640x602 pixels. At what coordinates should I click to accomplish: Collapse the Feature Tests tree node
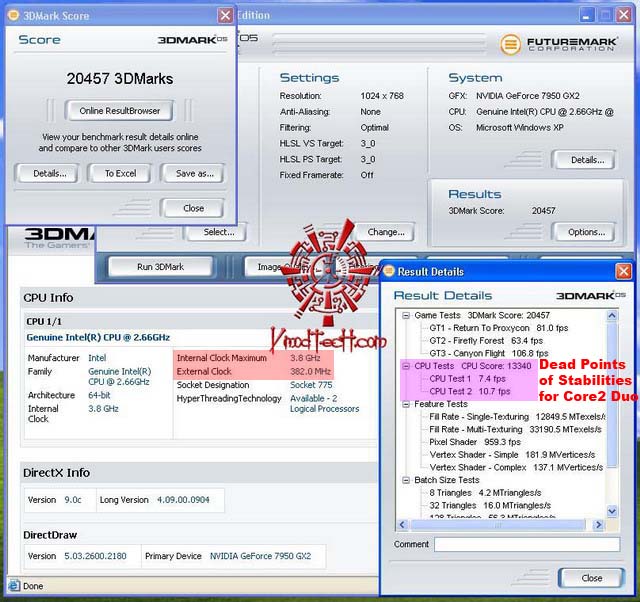[x=406, y=404]
